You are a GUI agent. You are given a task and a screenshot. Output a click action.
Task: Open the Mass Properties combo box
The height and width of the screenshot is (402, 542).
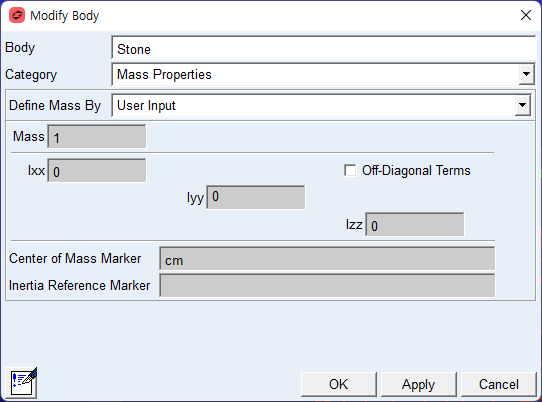pyautogui.click(x=323, y=74)
